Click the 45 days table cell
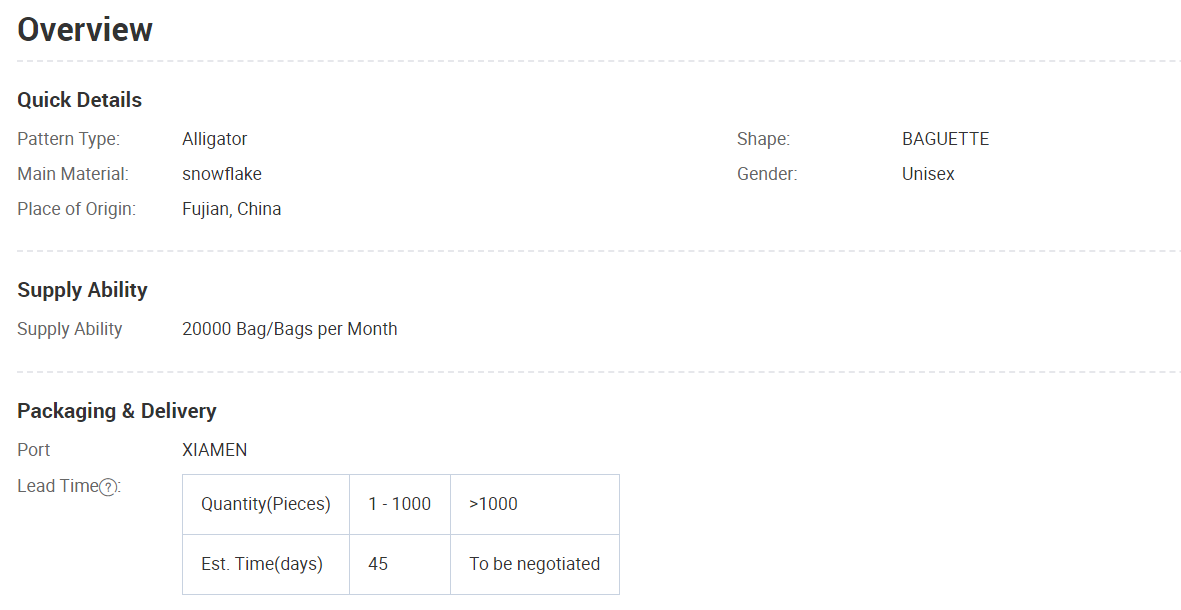 (x=400, y=565)
